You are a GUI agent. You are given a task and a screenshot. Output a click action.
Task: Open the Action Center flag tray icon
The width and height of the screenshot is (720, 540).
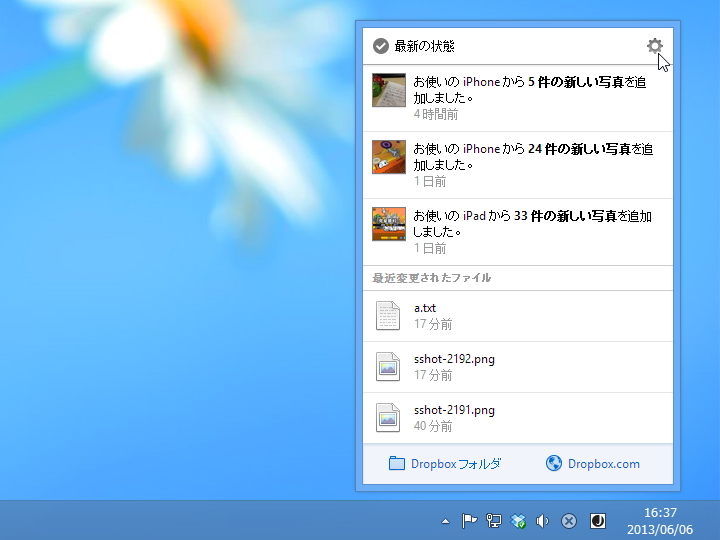point(469,521)
